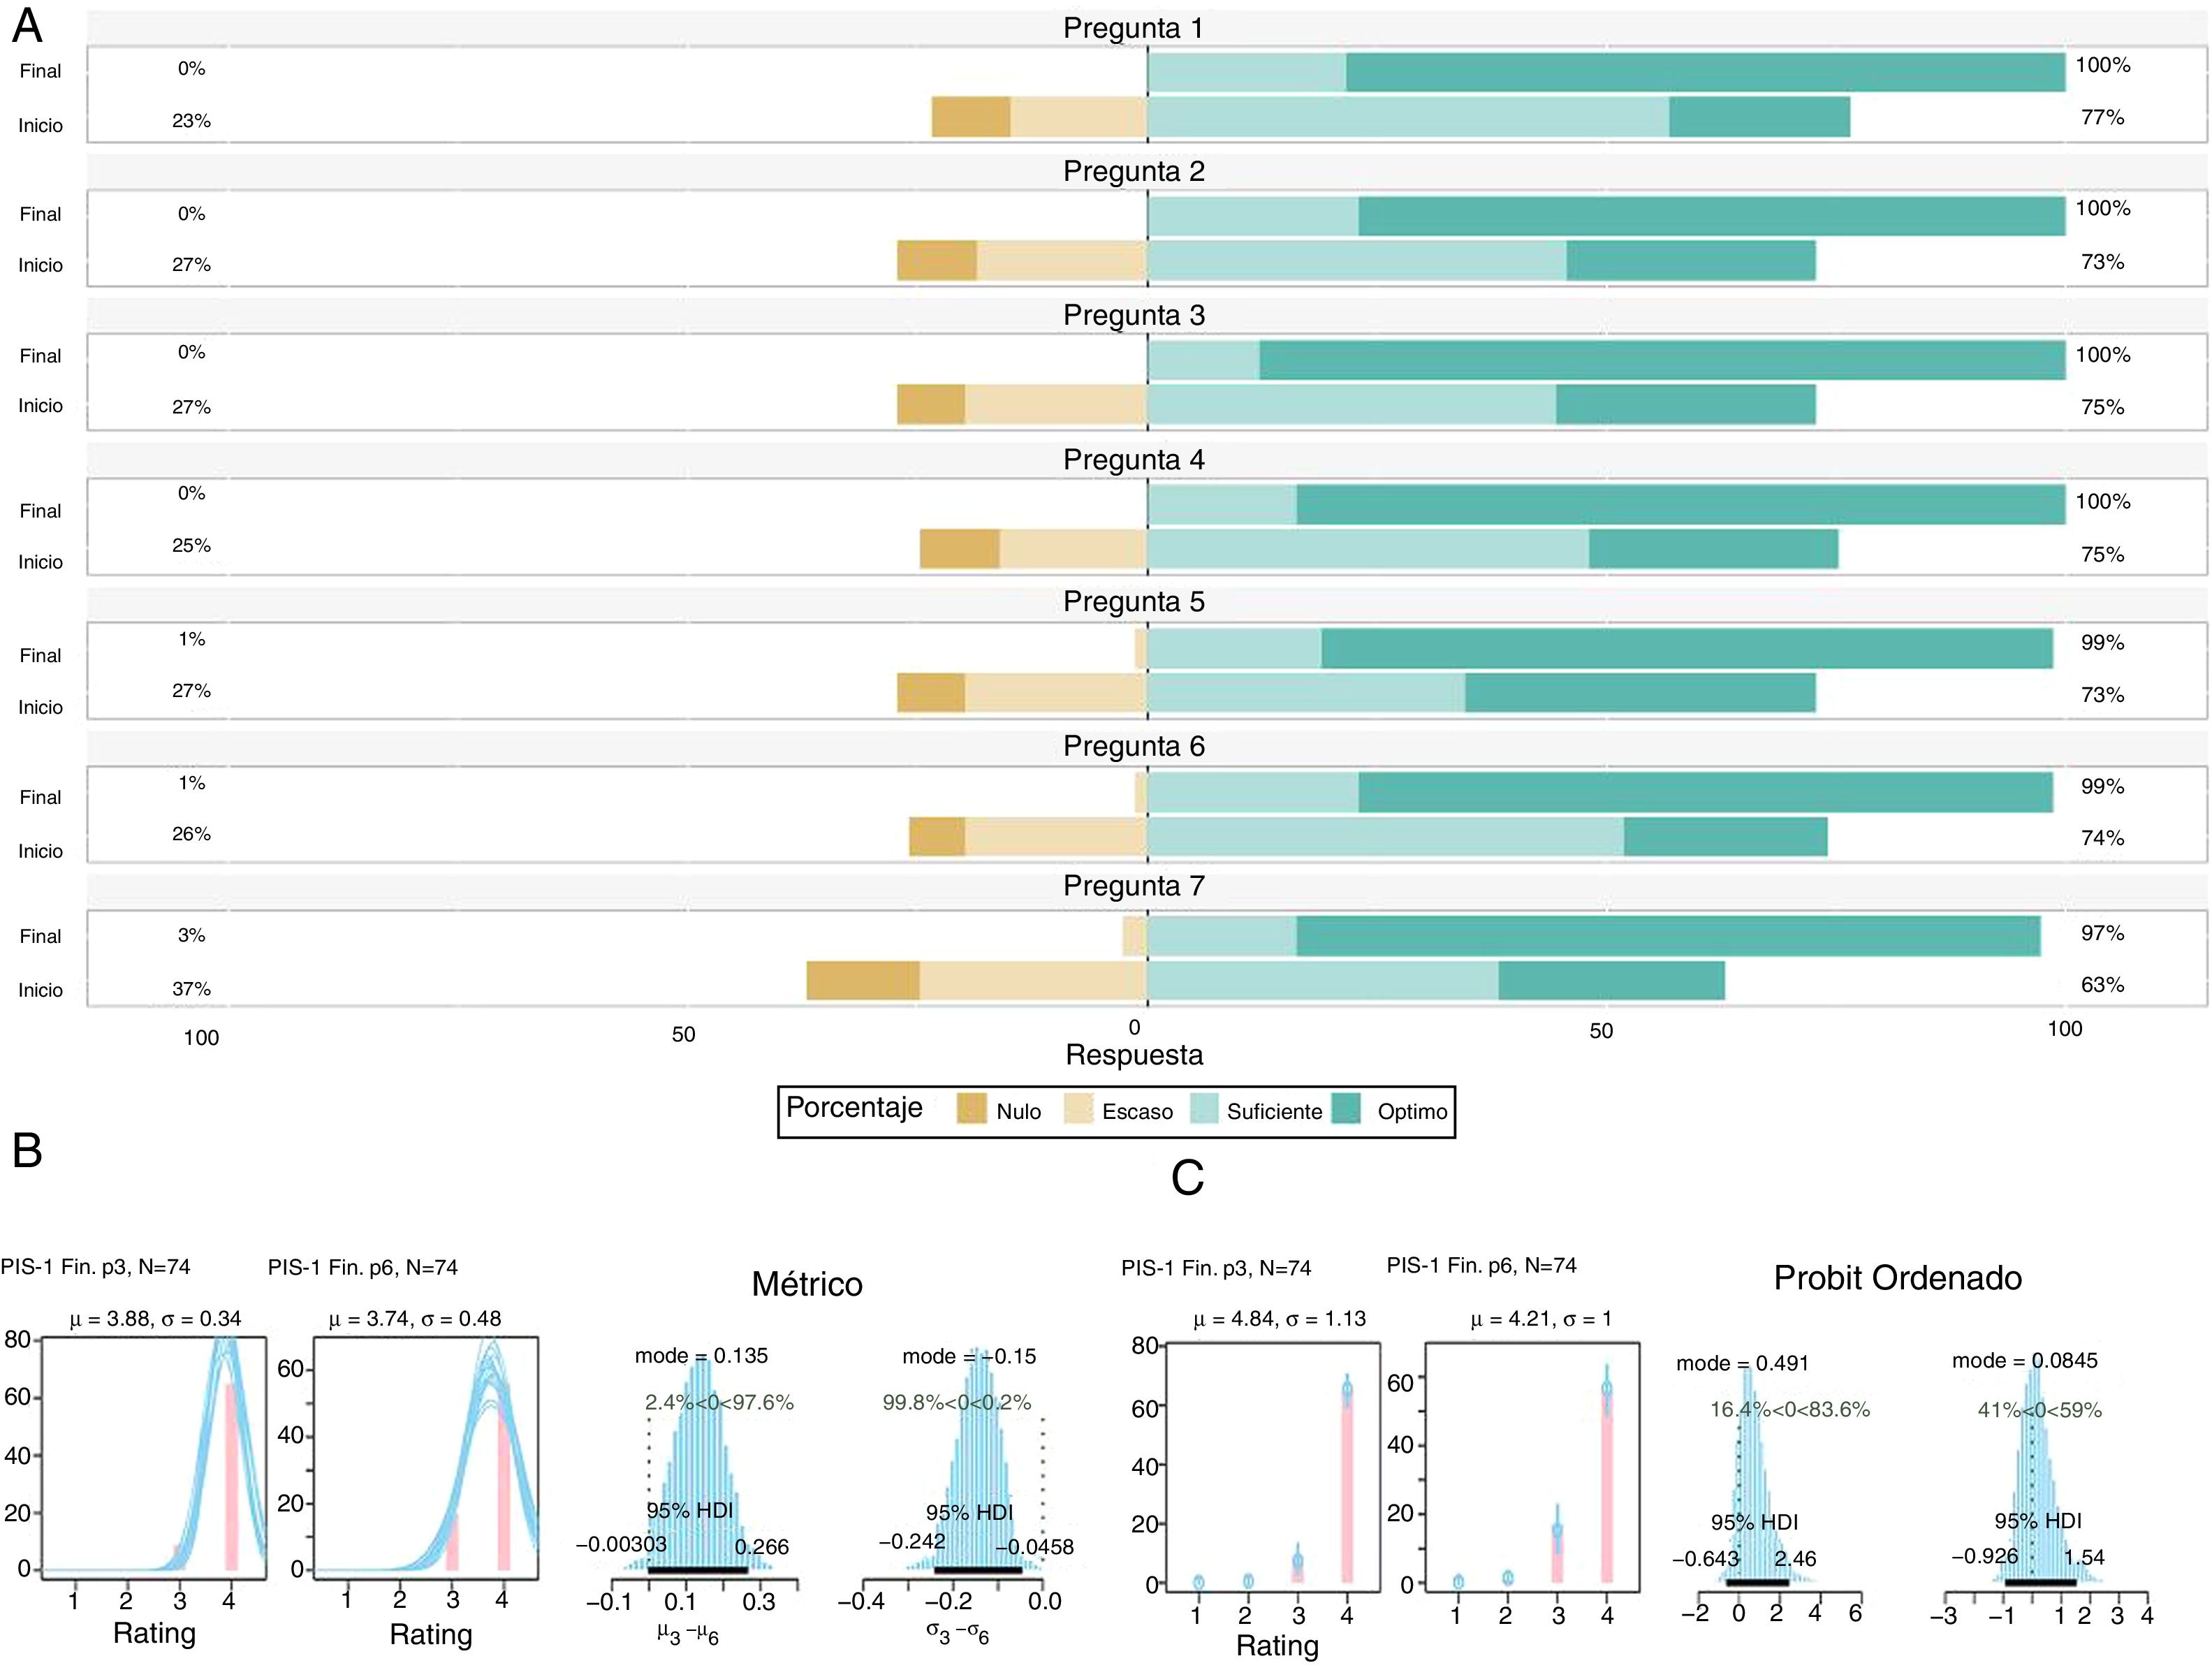Click the Probit Ordenado heading
Screen dimensions: 2212x1677
point(1897,1278)
